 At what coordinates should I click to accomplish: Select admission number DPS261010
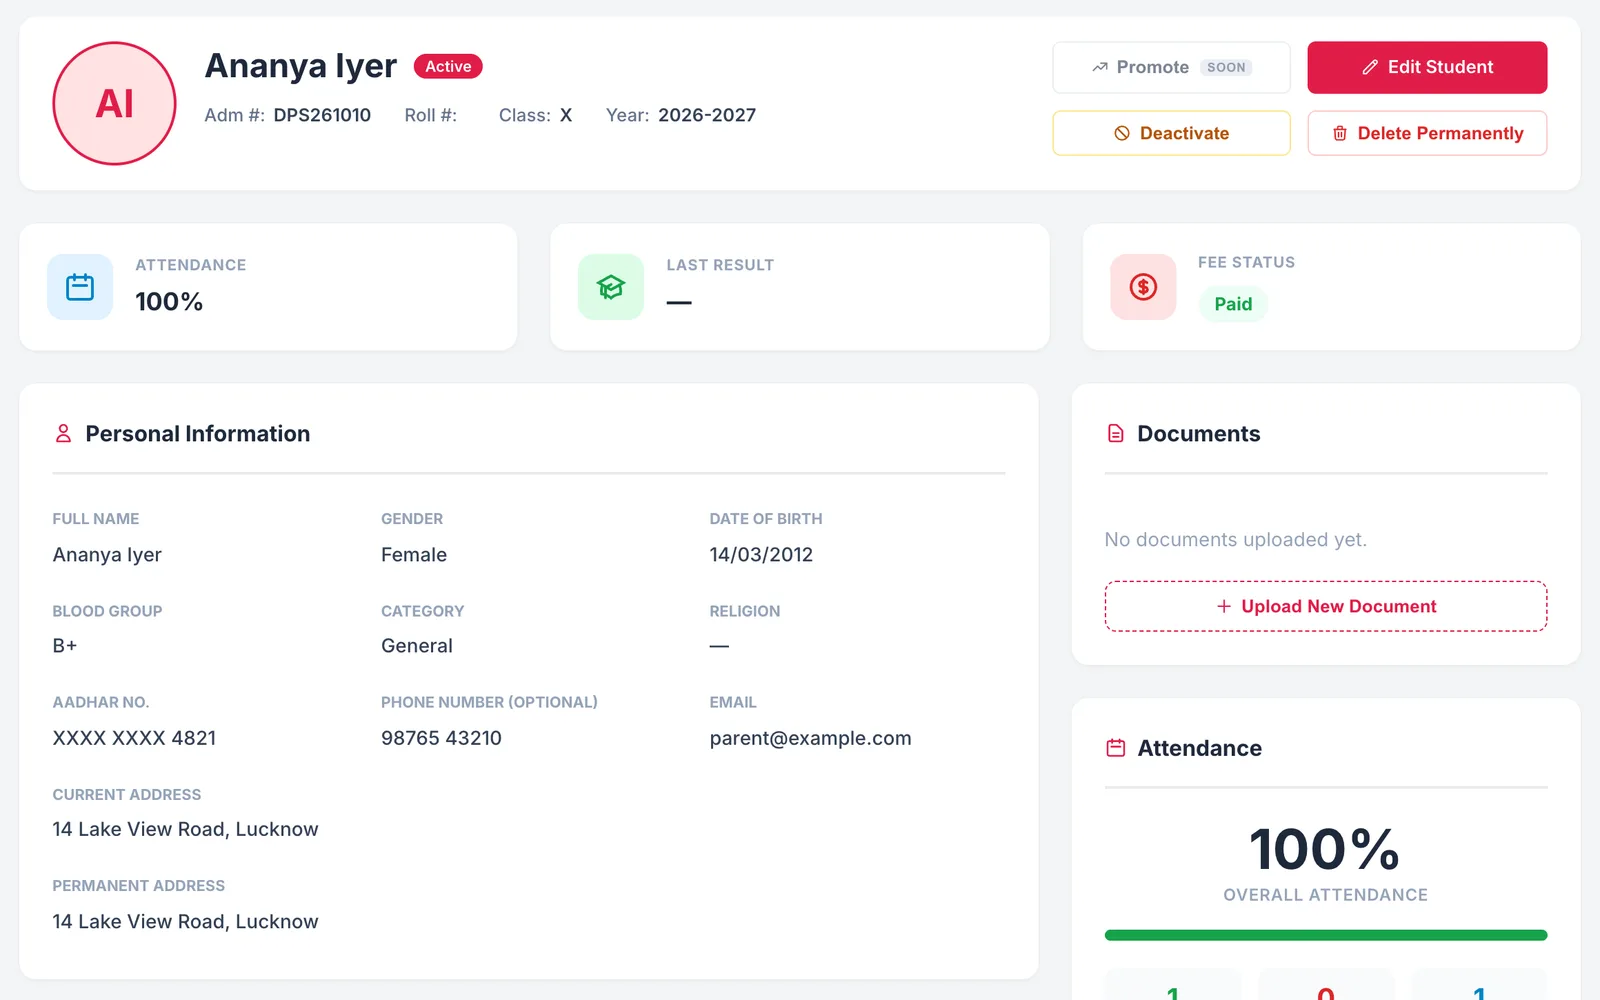pos(322,115)
